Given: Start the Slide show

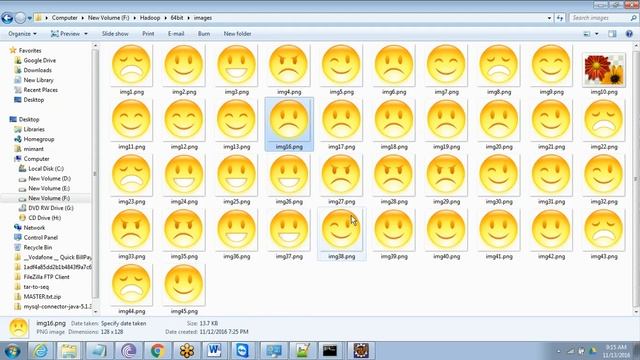Looking at the screenshot, I should point(115,34).
